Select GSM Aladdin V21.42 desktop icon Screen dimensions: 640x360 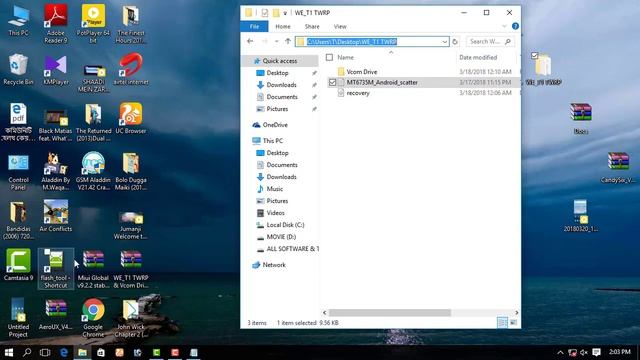pos(93,171)
